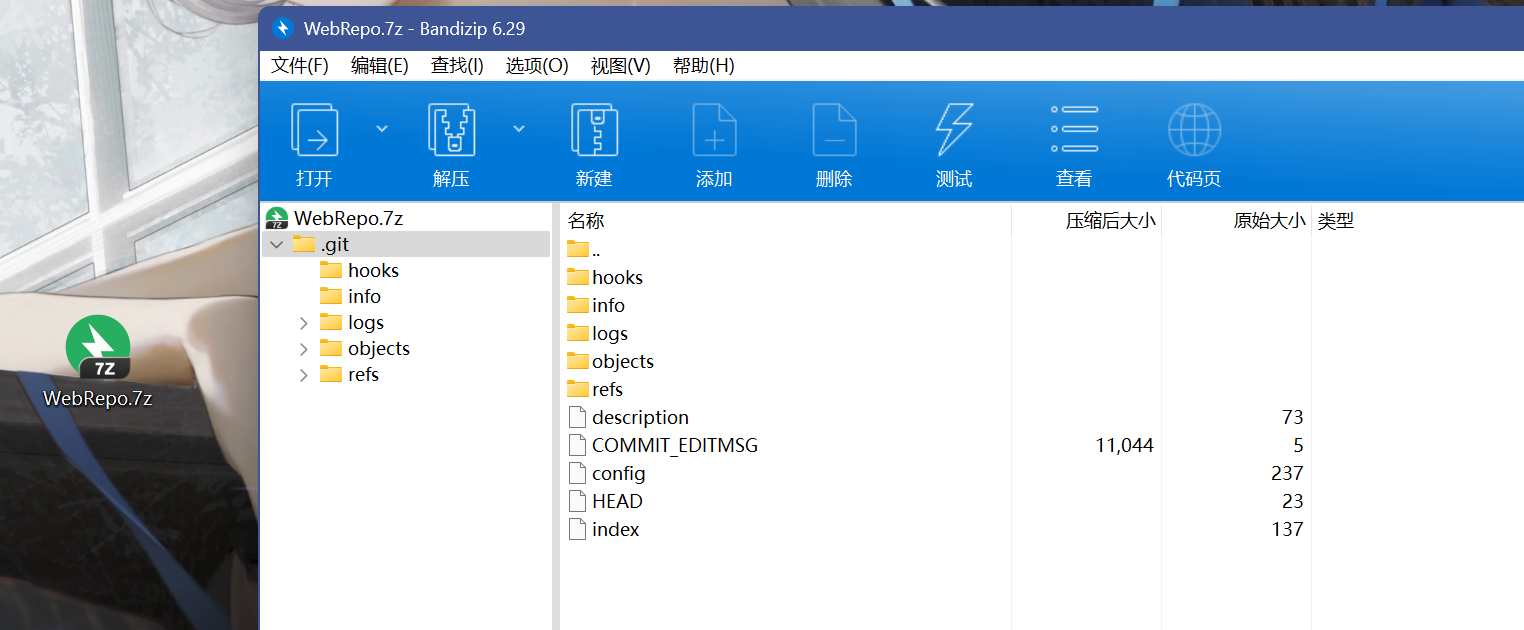Click the Open (打开) toolbar icon
This screenshot has width=1524, height=630.
pyautogui.click(x=314, y=130)
